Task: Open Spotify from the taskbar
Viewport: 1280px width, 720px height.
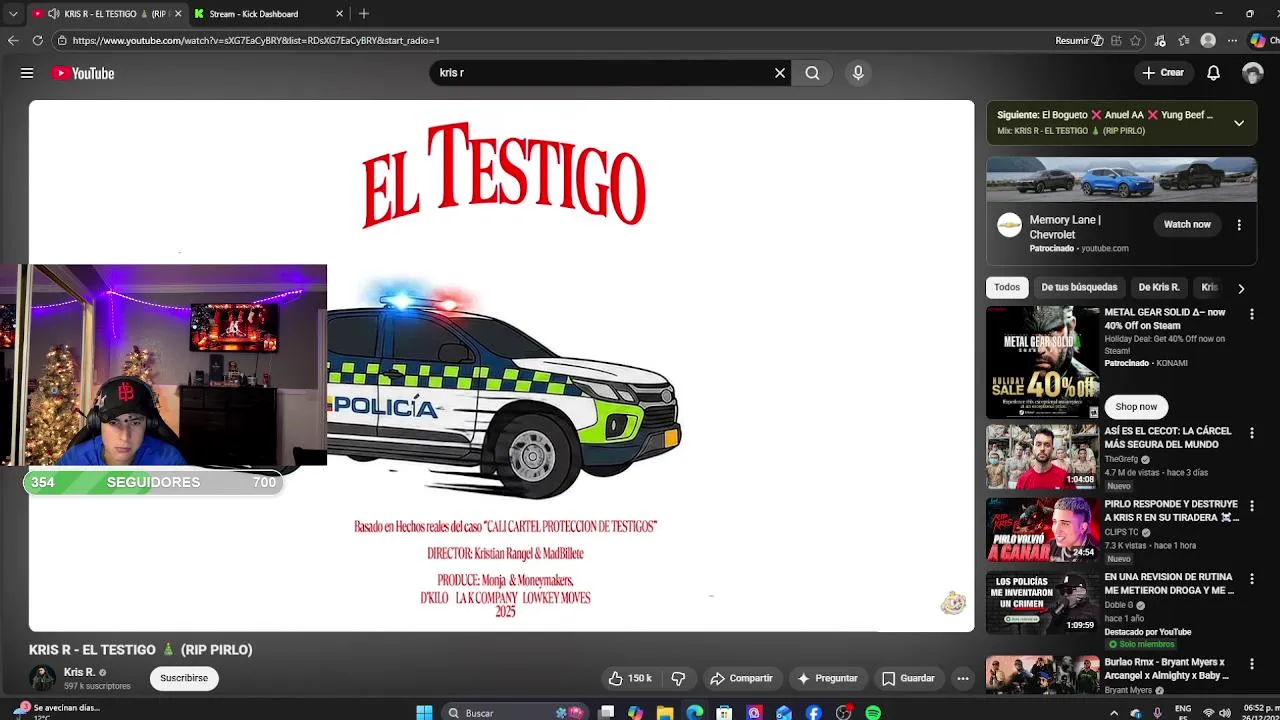Action: [x=873, y=712]
